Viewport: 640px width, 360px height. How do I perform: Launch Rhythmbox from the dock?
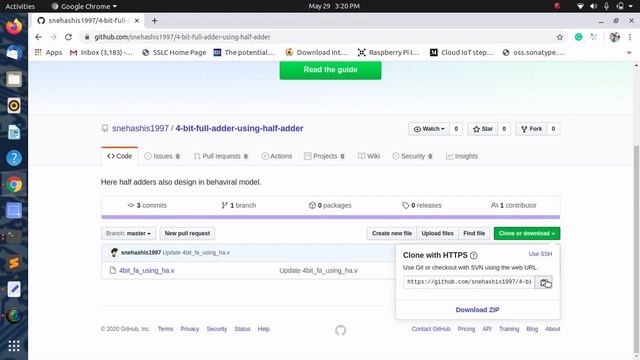[14, 106]
